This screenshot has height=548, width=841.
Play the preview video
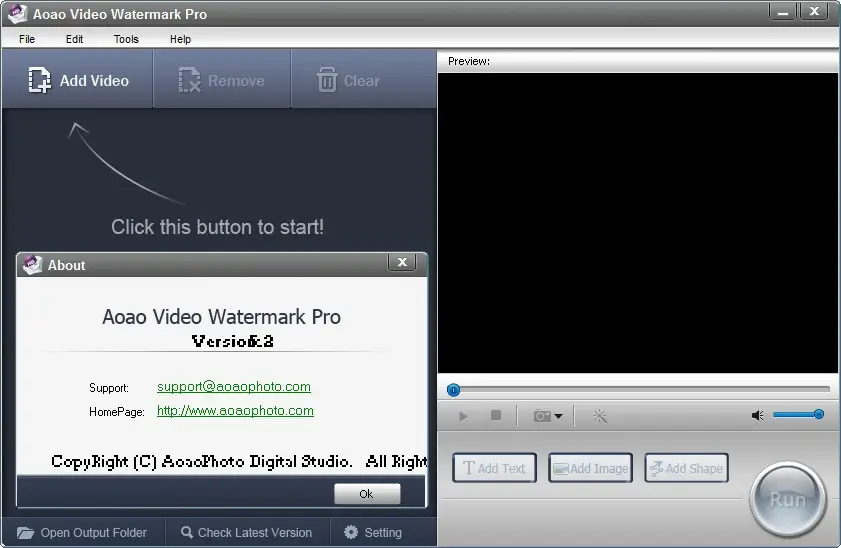pyautogui.click(x=463, y=416)
